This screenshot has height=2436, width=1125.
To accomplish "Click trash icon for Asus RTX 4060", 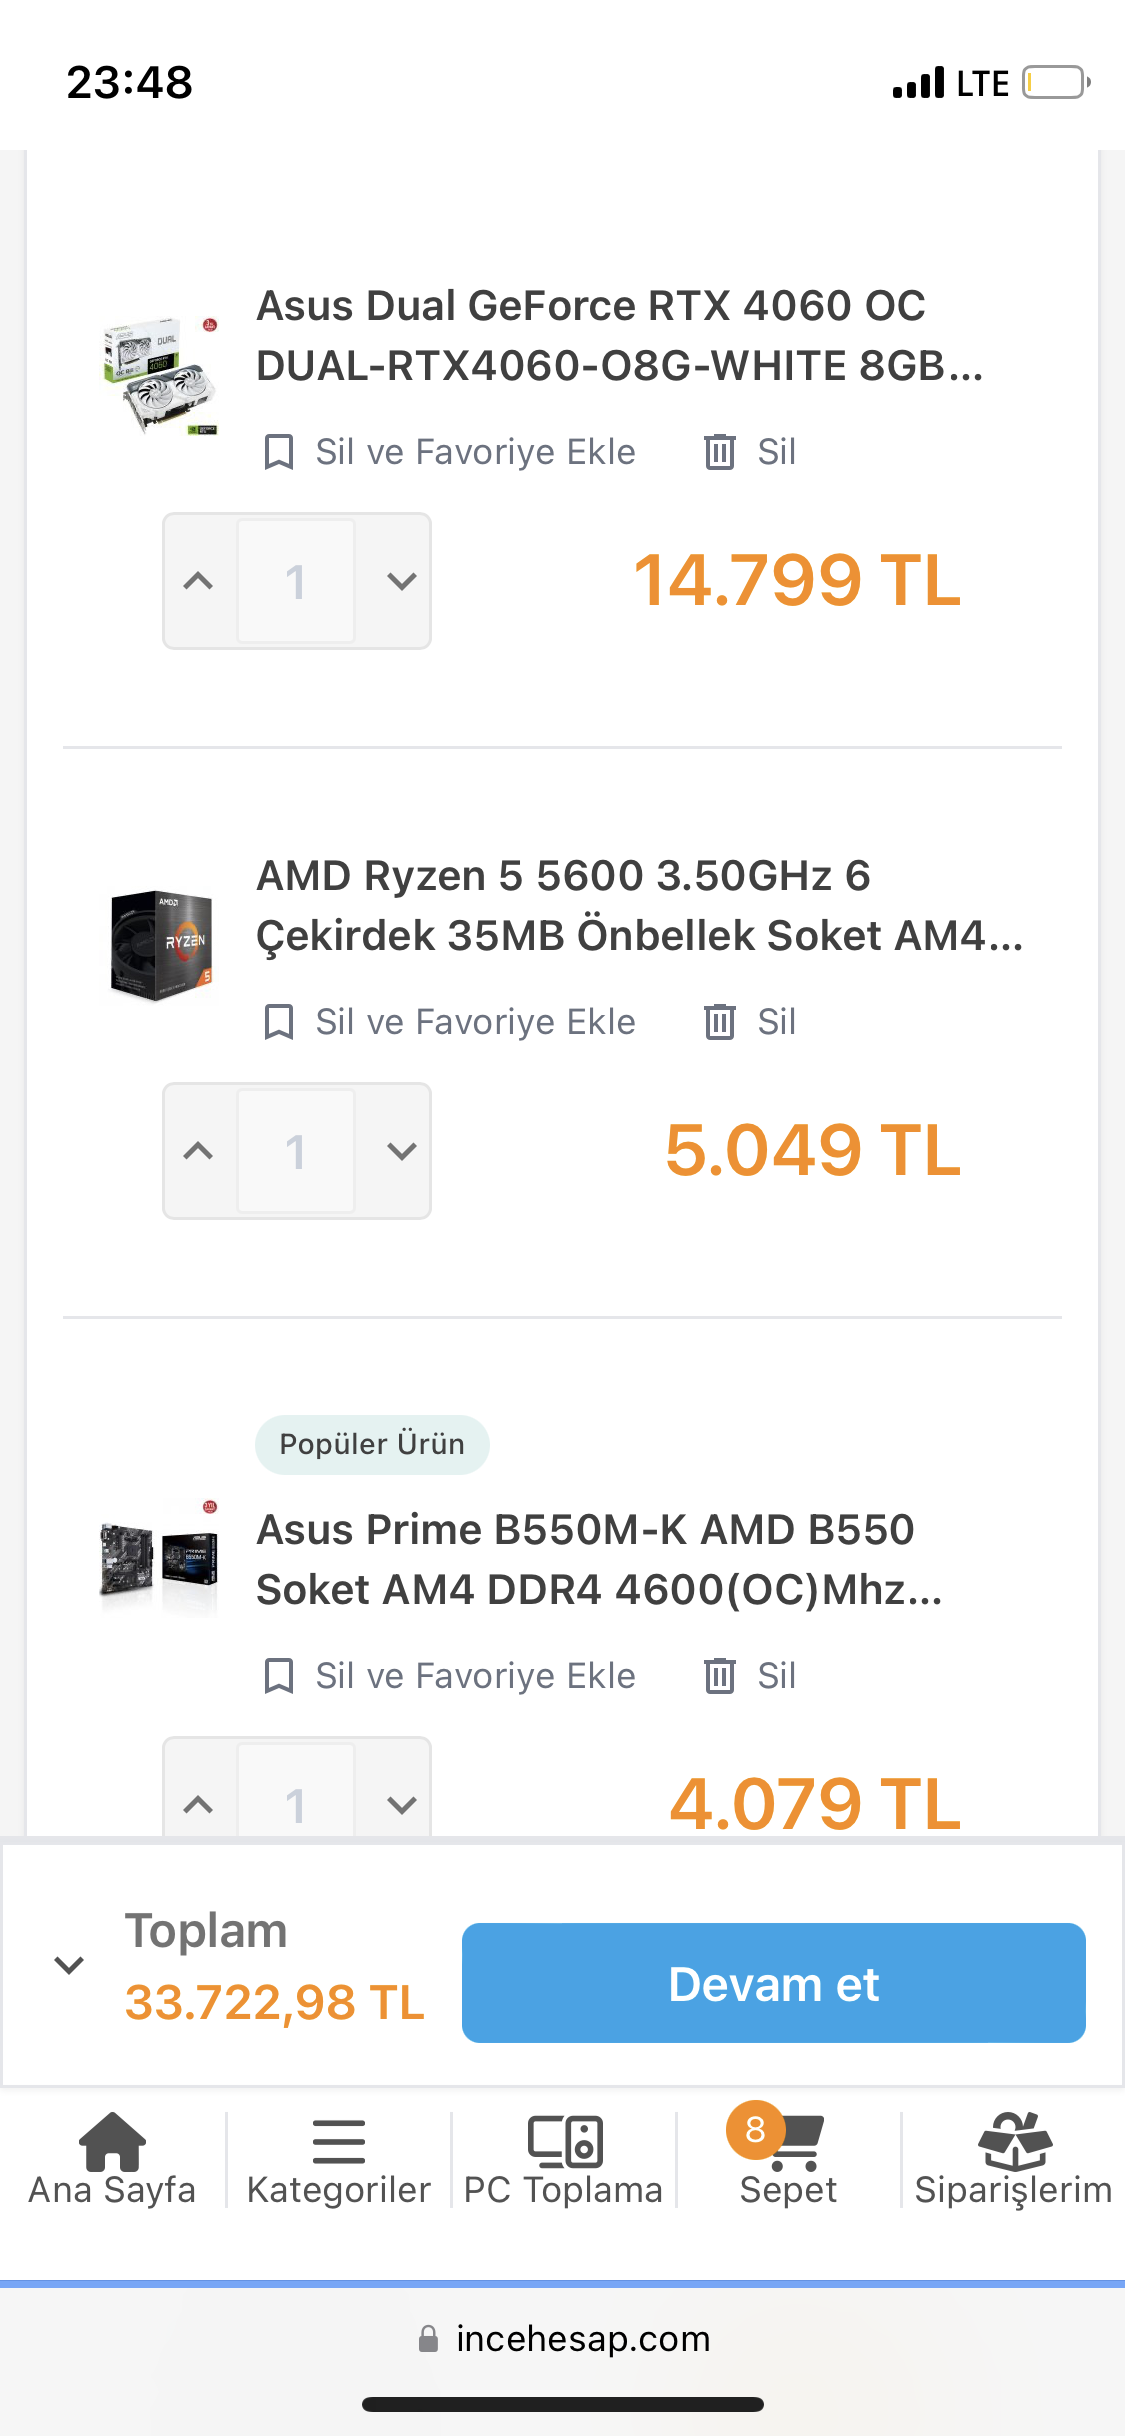I will [720, 452].
